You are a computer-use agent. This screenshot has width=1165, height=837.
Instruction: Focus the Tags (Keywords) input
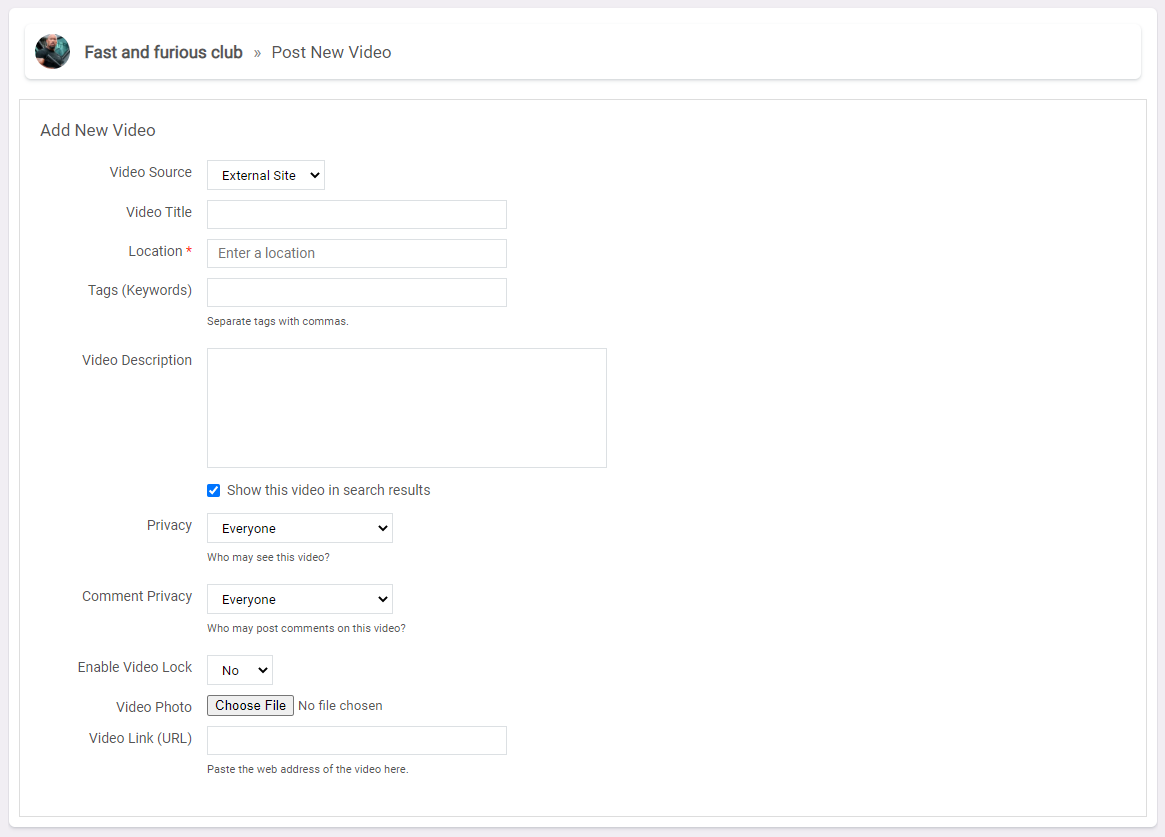tap(357, 293)
